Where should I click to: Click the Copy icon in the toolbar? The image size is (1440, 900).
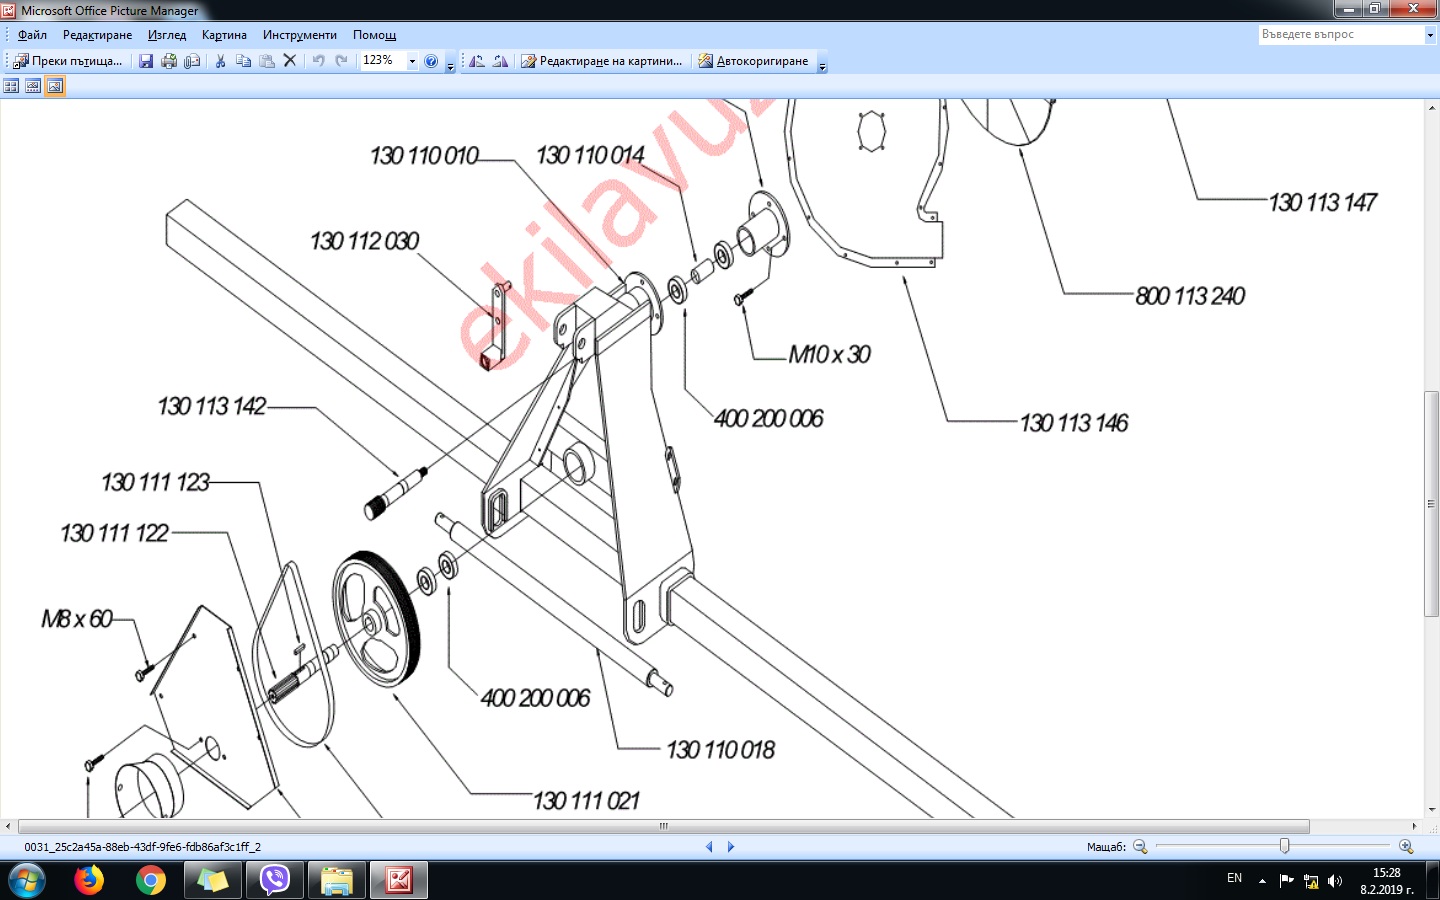(243, 61)
